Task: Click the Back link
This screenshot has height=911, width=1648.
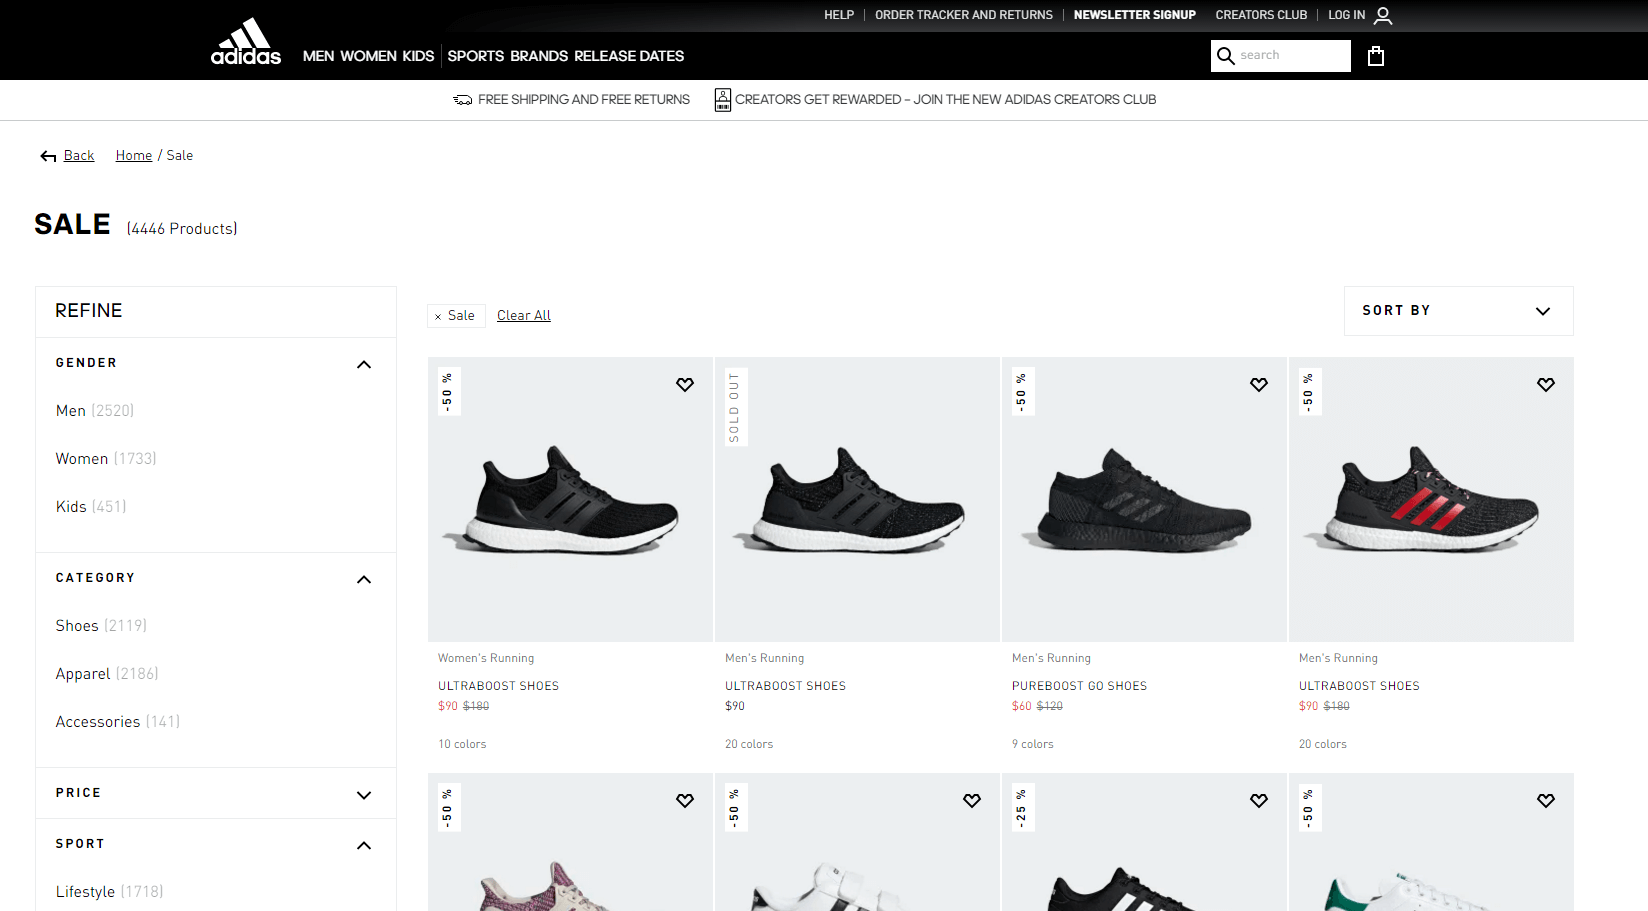Action: tap(79, 156)
